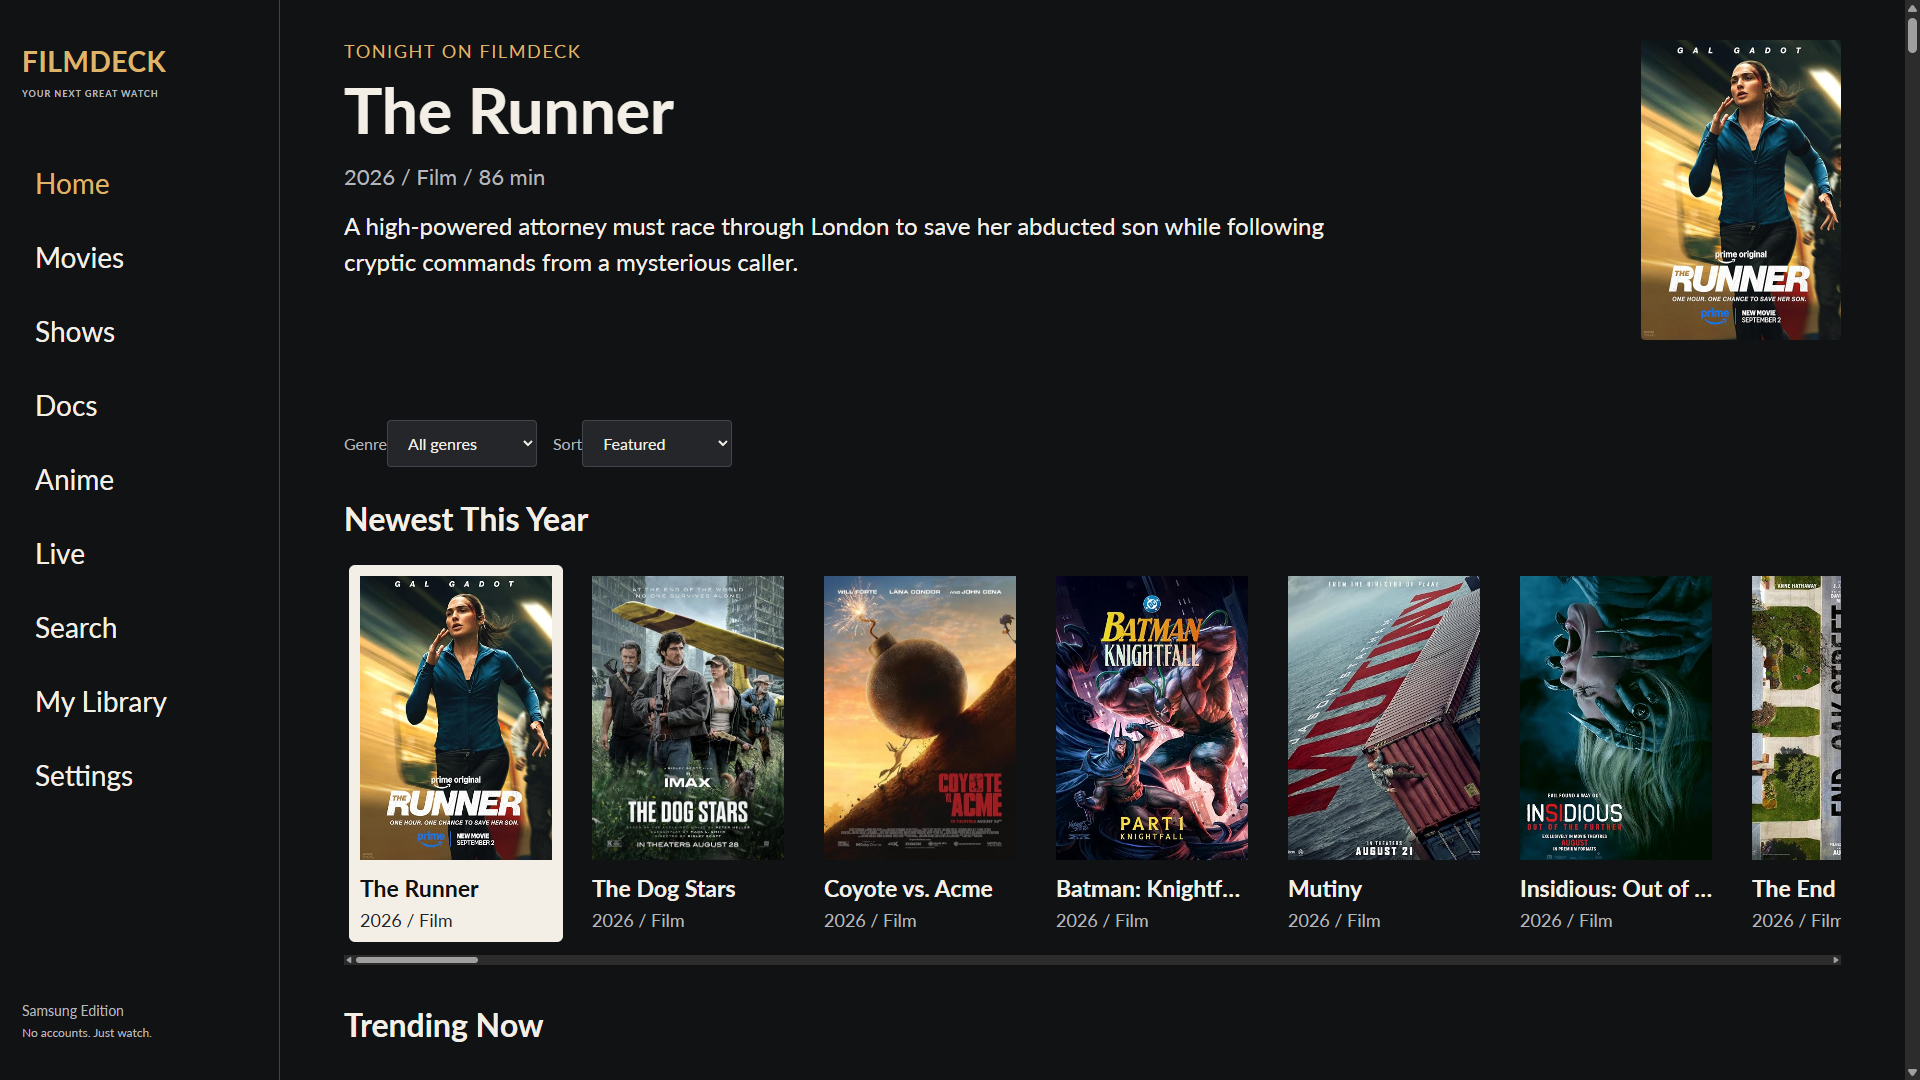Click The Dog Stars title text
The width and height of the screenshot is (1920, 1080).
663,889
